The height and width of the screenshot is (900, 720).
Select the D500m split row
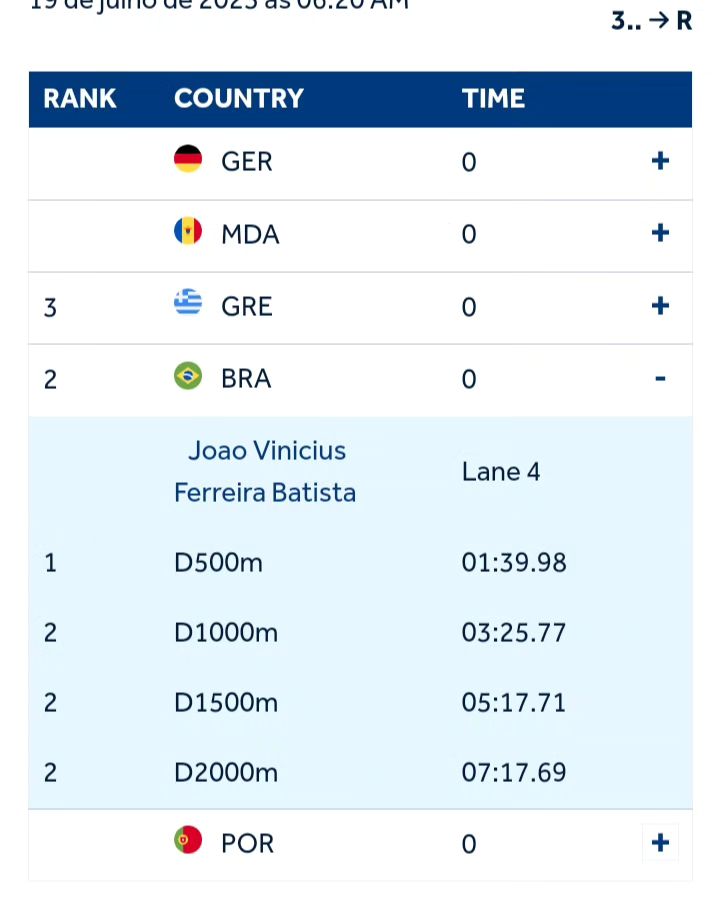coord(218,563)
